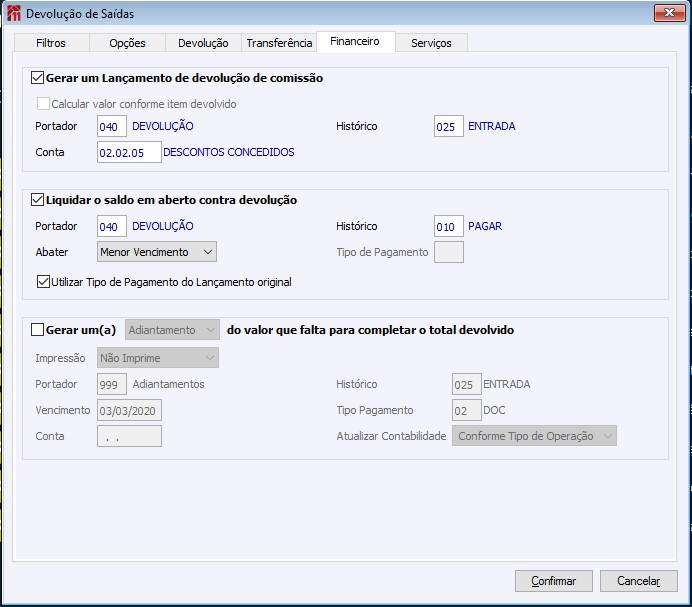
Task: Click Portador field 040 in Liquidar section
Action: (112, 226)
